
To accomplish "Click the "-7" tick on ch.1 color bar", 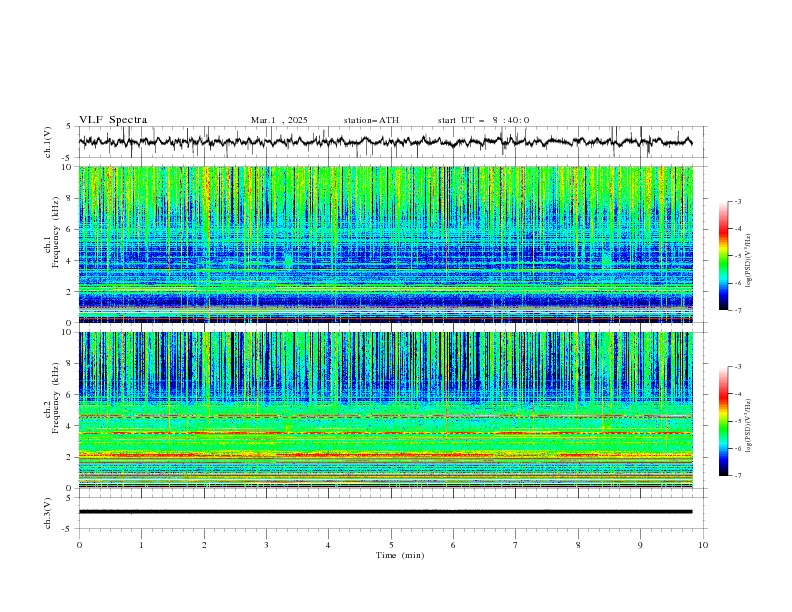I will [x=738, y=310].
